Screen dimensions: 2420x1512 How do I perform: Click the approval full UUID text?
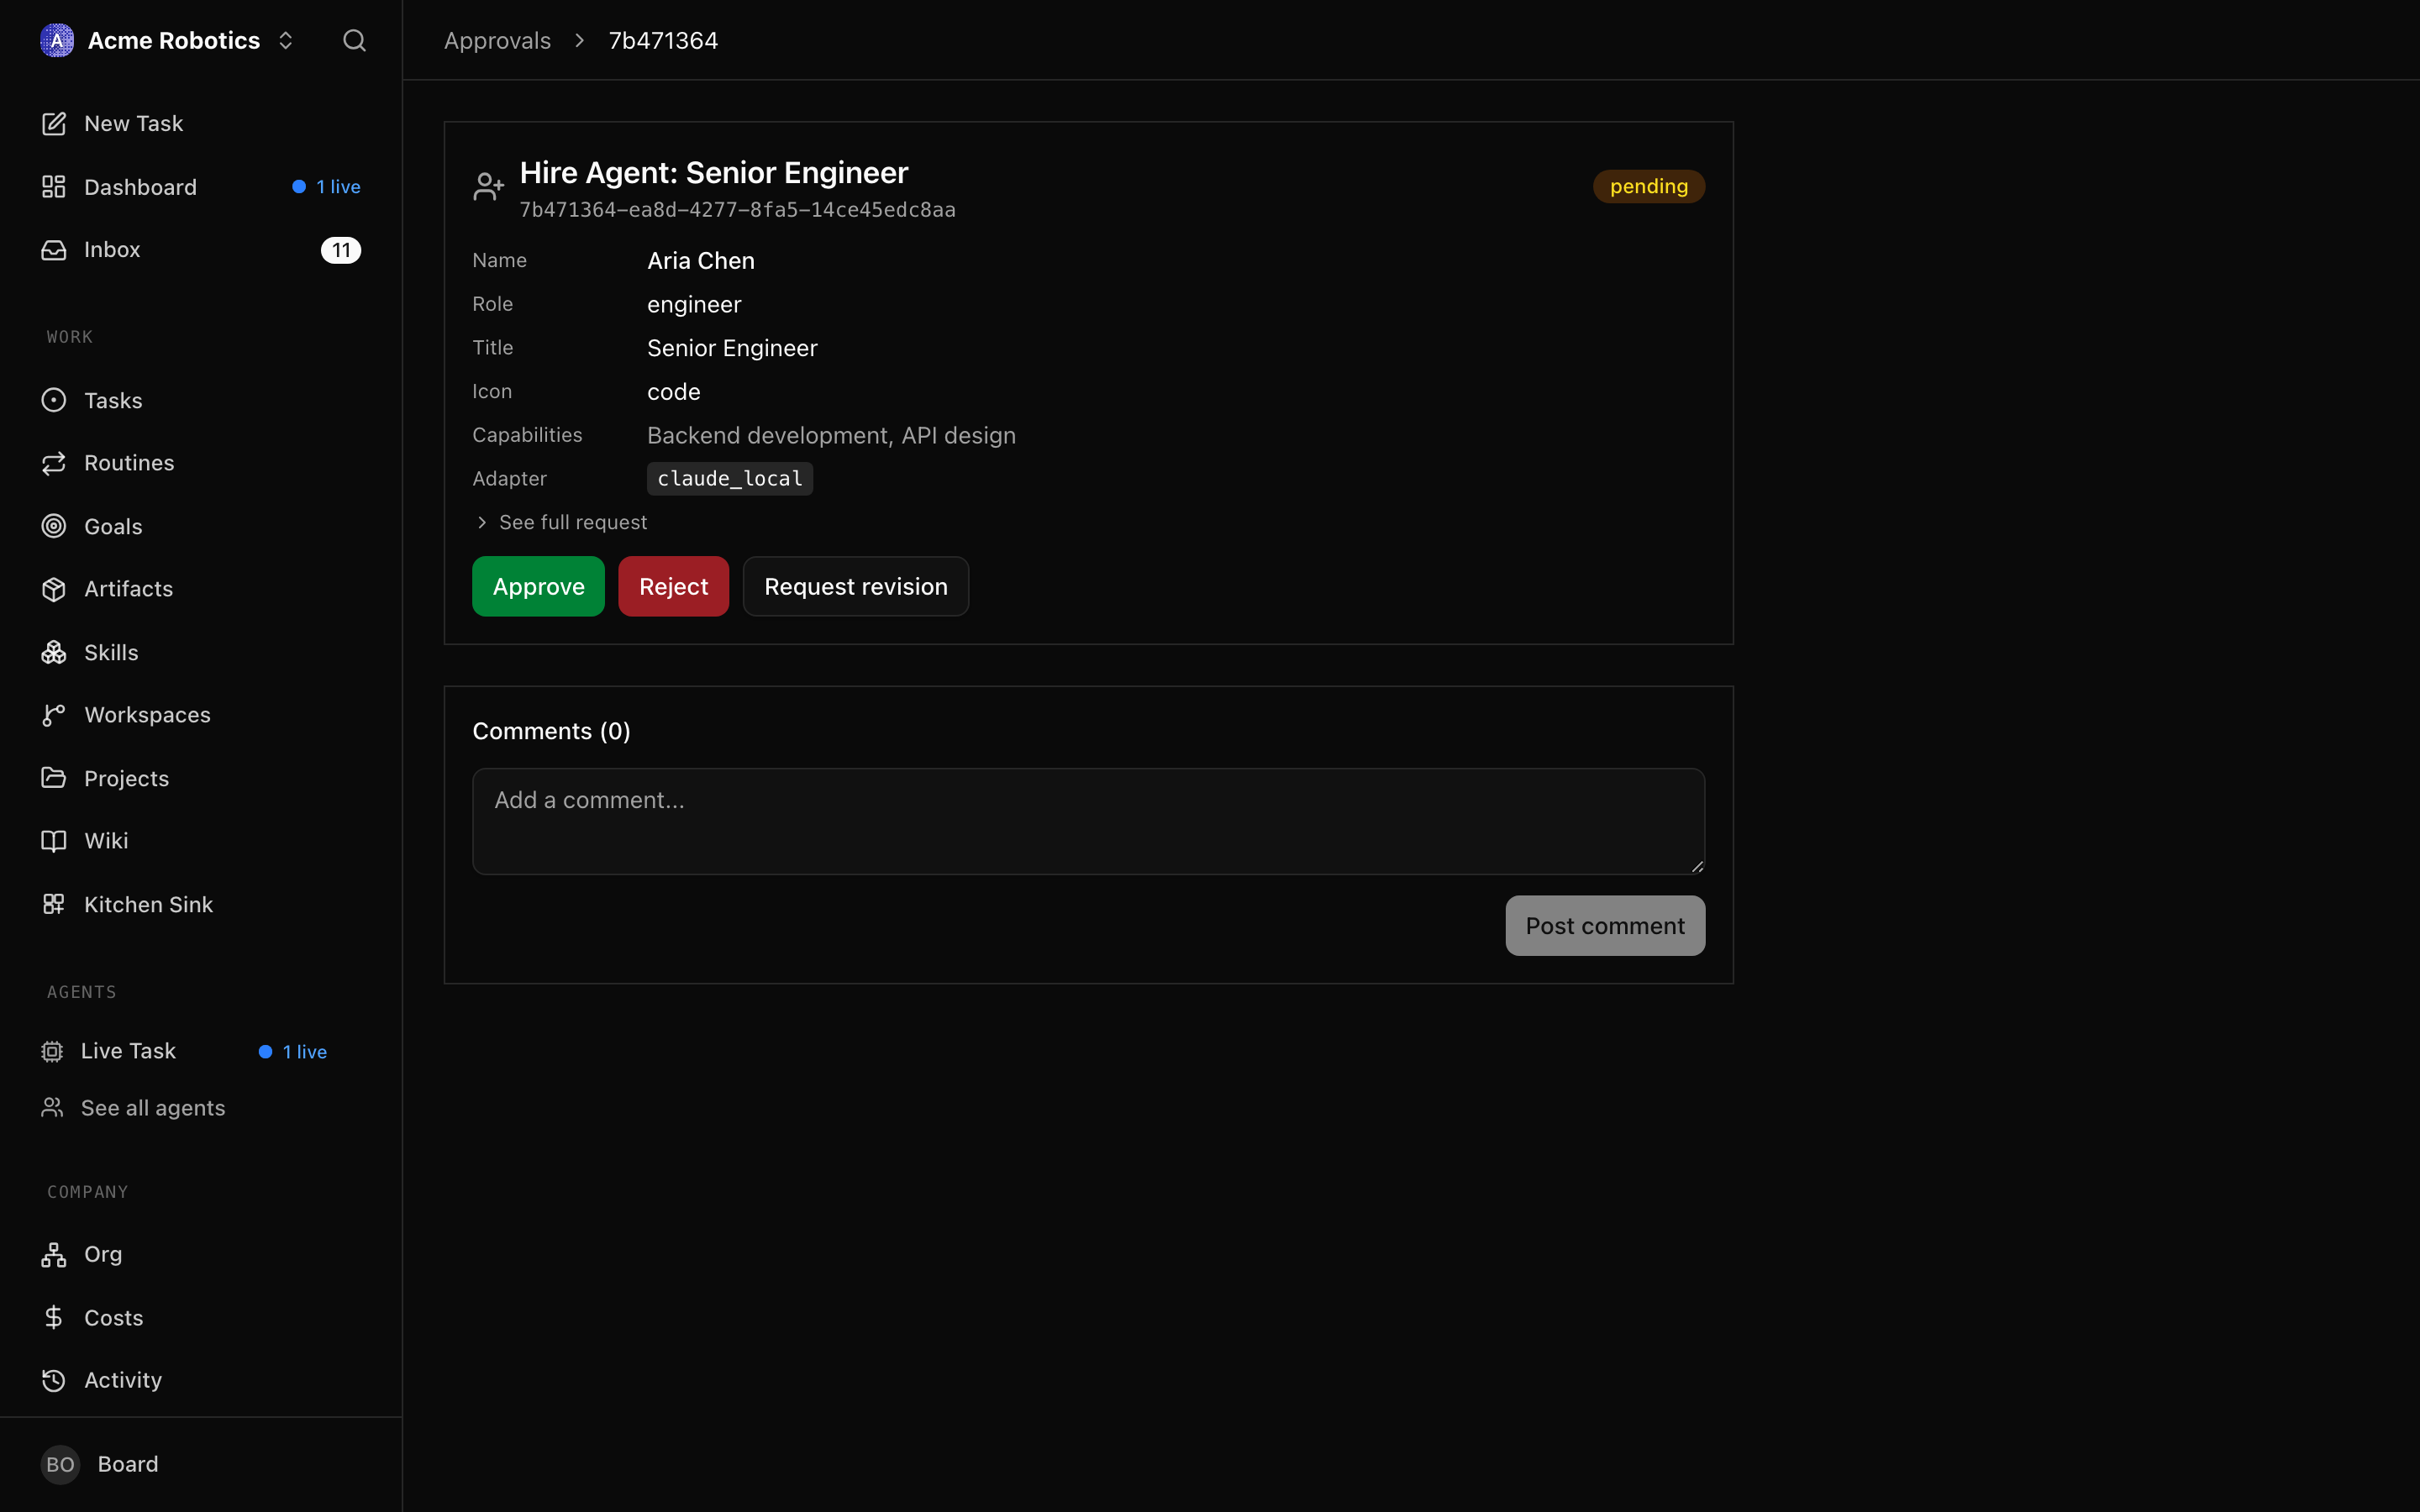737,210
